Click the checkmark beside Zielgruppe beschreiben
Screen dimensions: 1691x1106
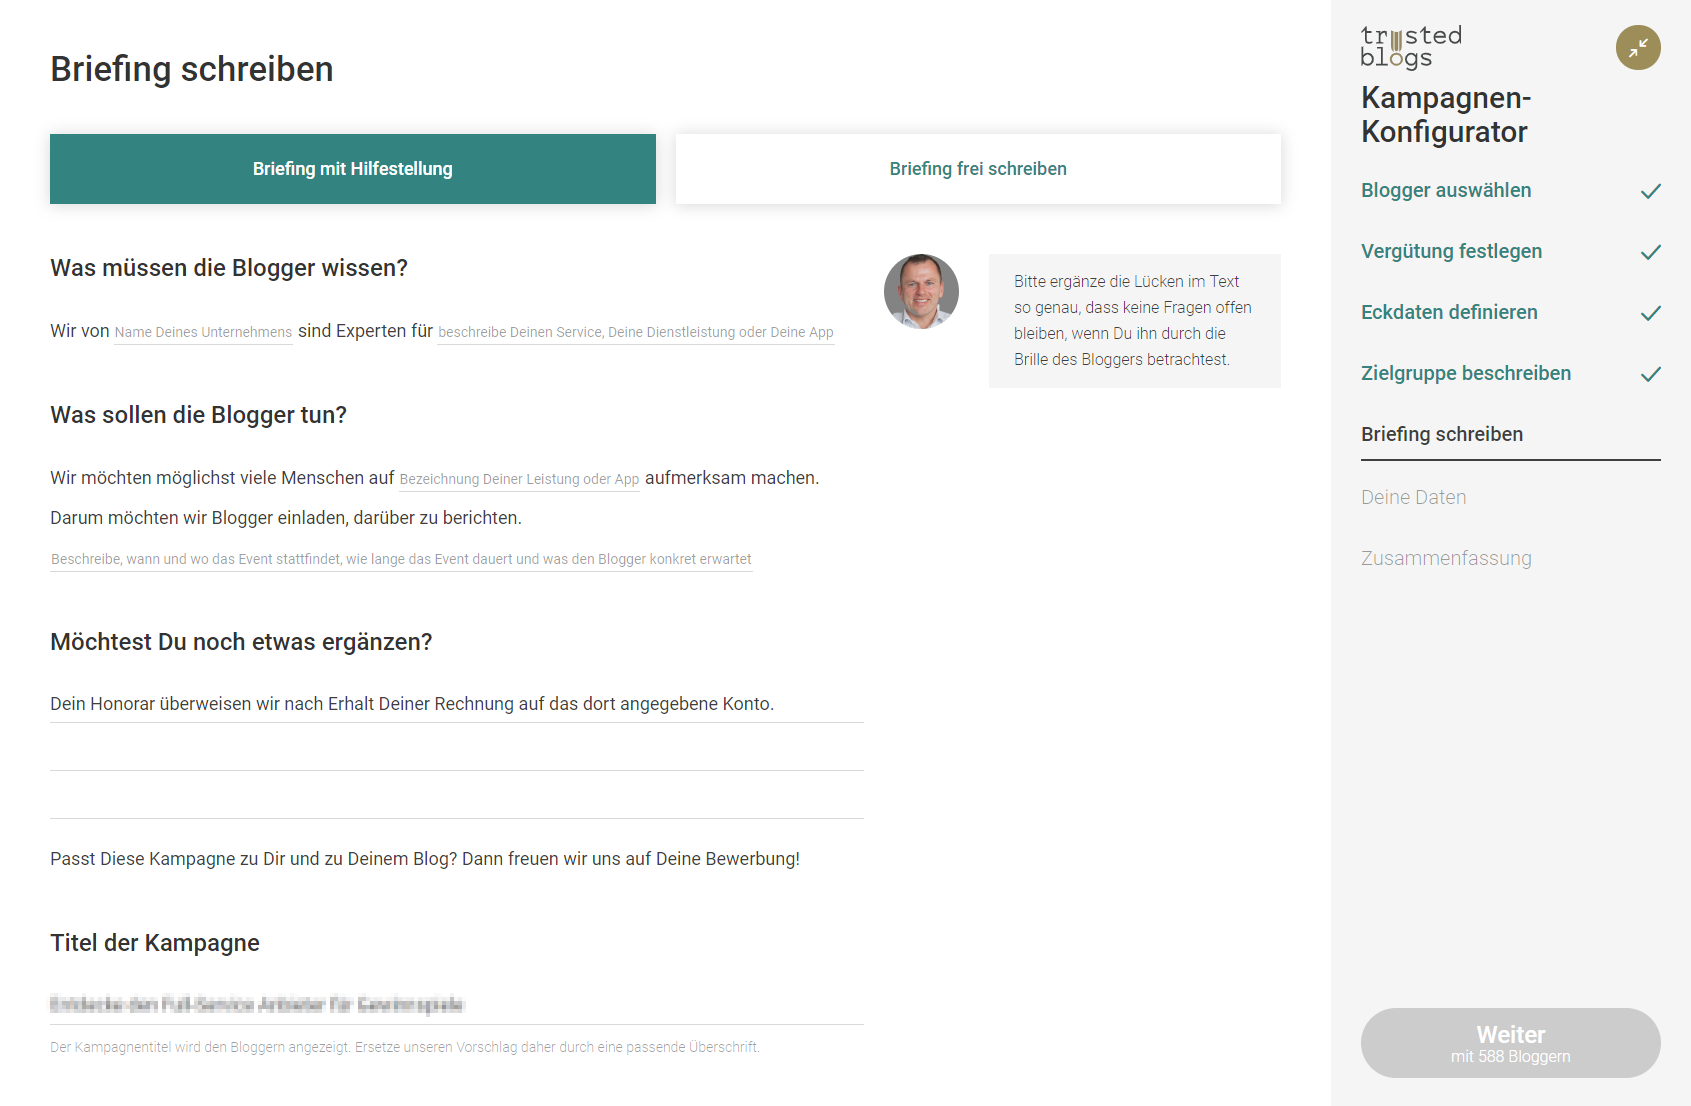coord(1650,374)
